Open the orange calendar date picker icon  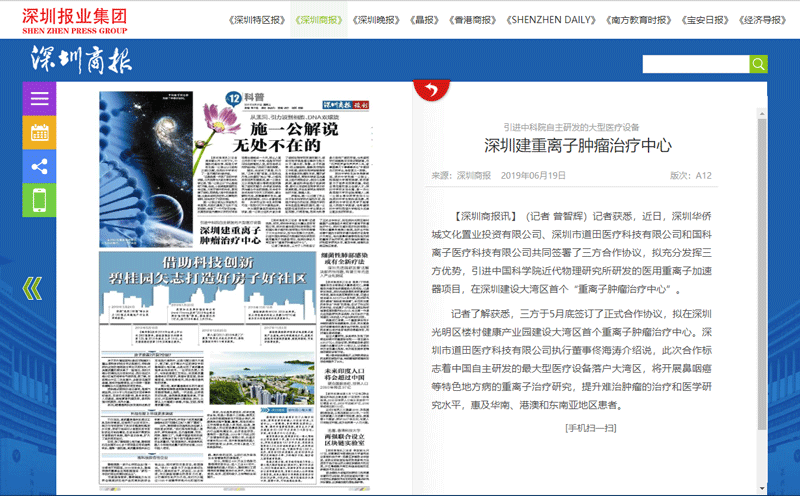pos(39,133)
